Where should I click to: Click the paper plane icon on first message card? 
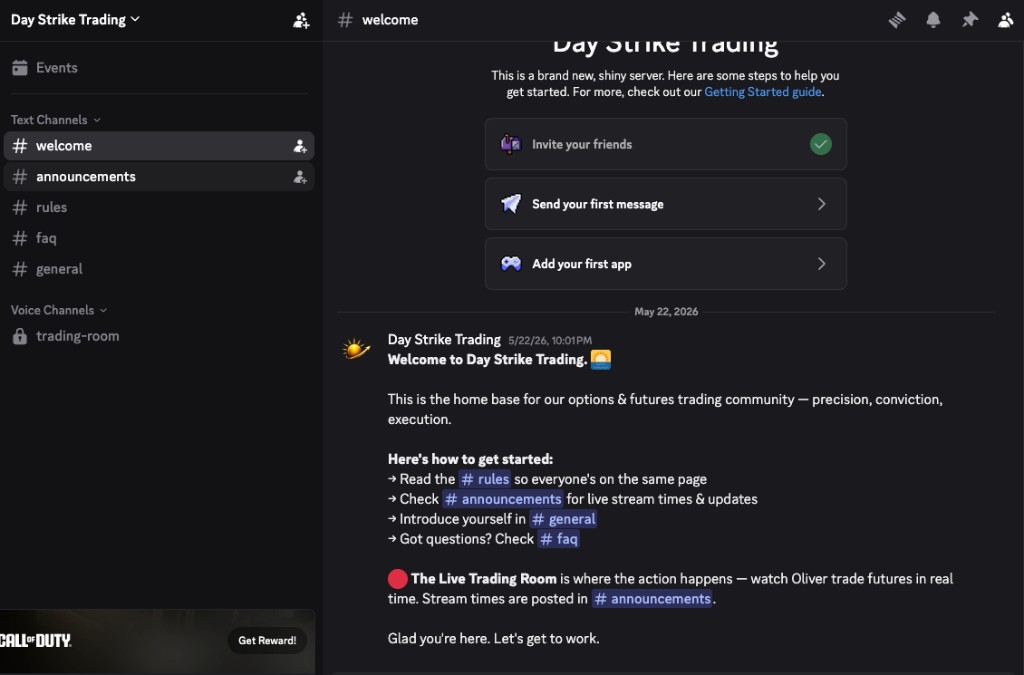[x=511, y=204]
